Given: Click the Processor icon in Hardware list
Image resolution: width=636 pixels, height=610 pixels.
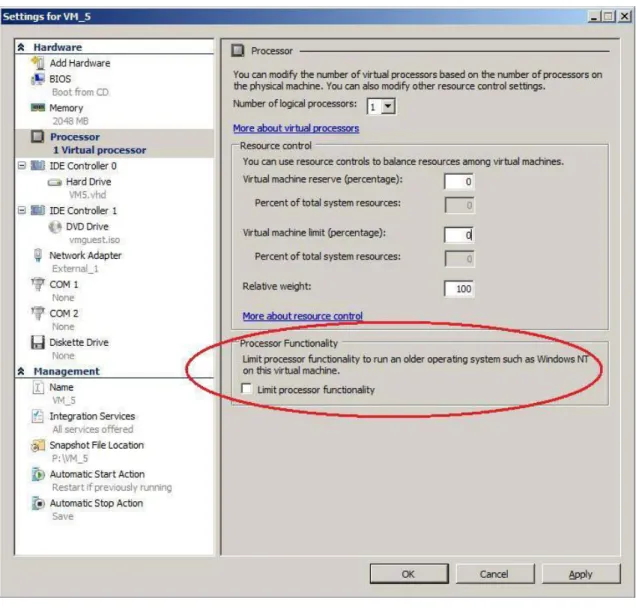Looking at the screenshot, I should click(x=37, y=136).
